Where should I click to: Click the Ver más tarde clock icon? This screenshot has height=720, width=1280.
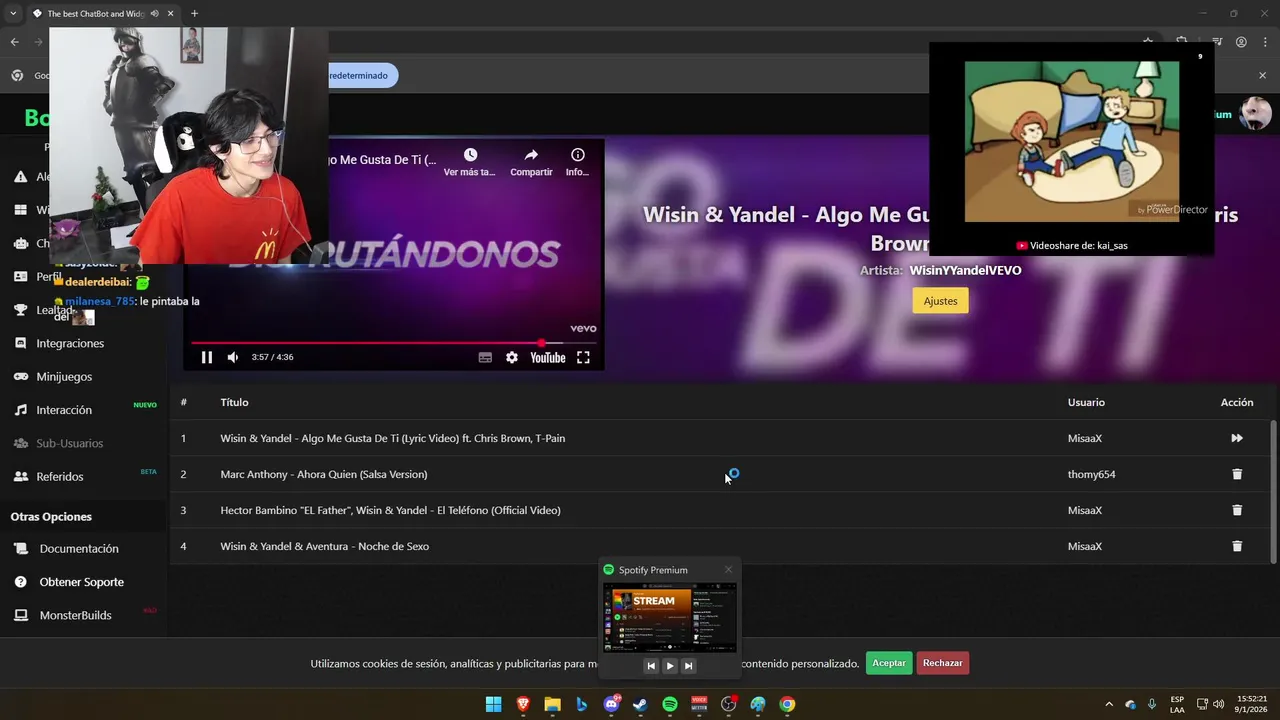(x=470, y=155)
